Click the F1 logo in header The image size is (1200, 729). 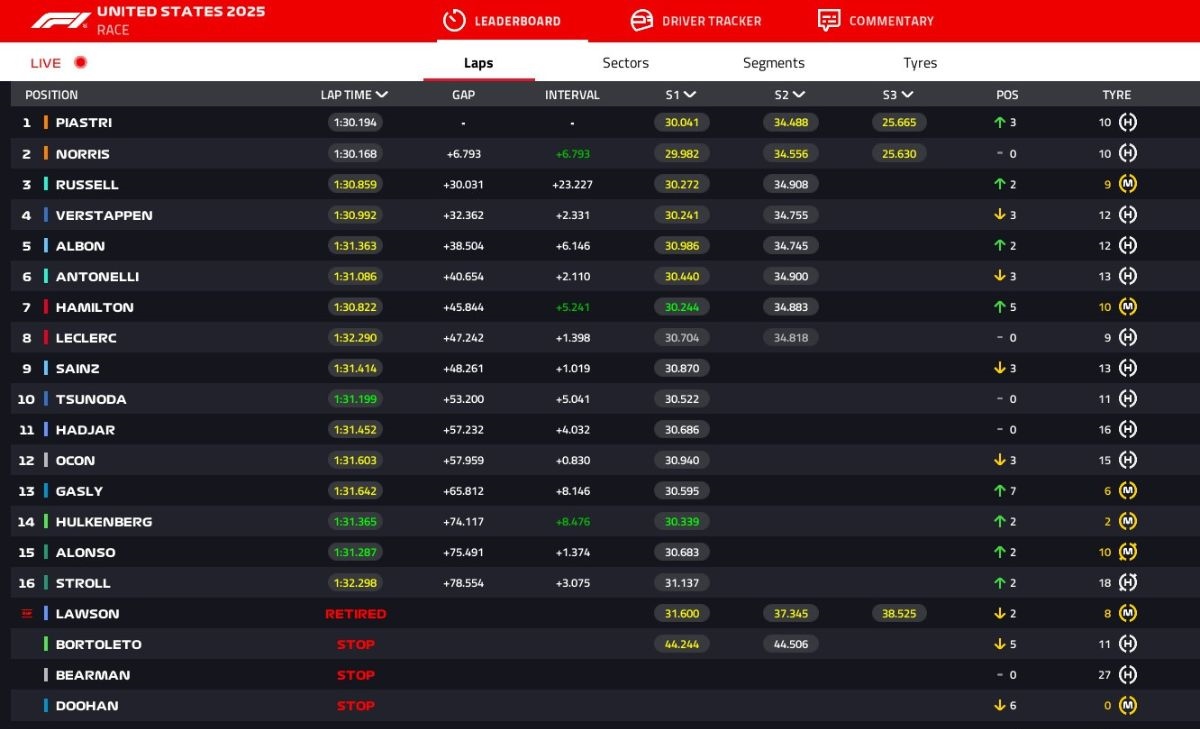click(60, 20)
